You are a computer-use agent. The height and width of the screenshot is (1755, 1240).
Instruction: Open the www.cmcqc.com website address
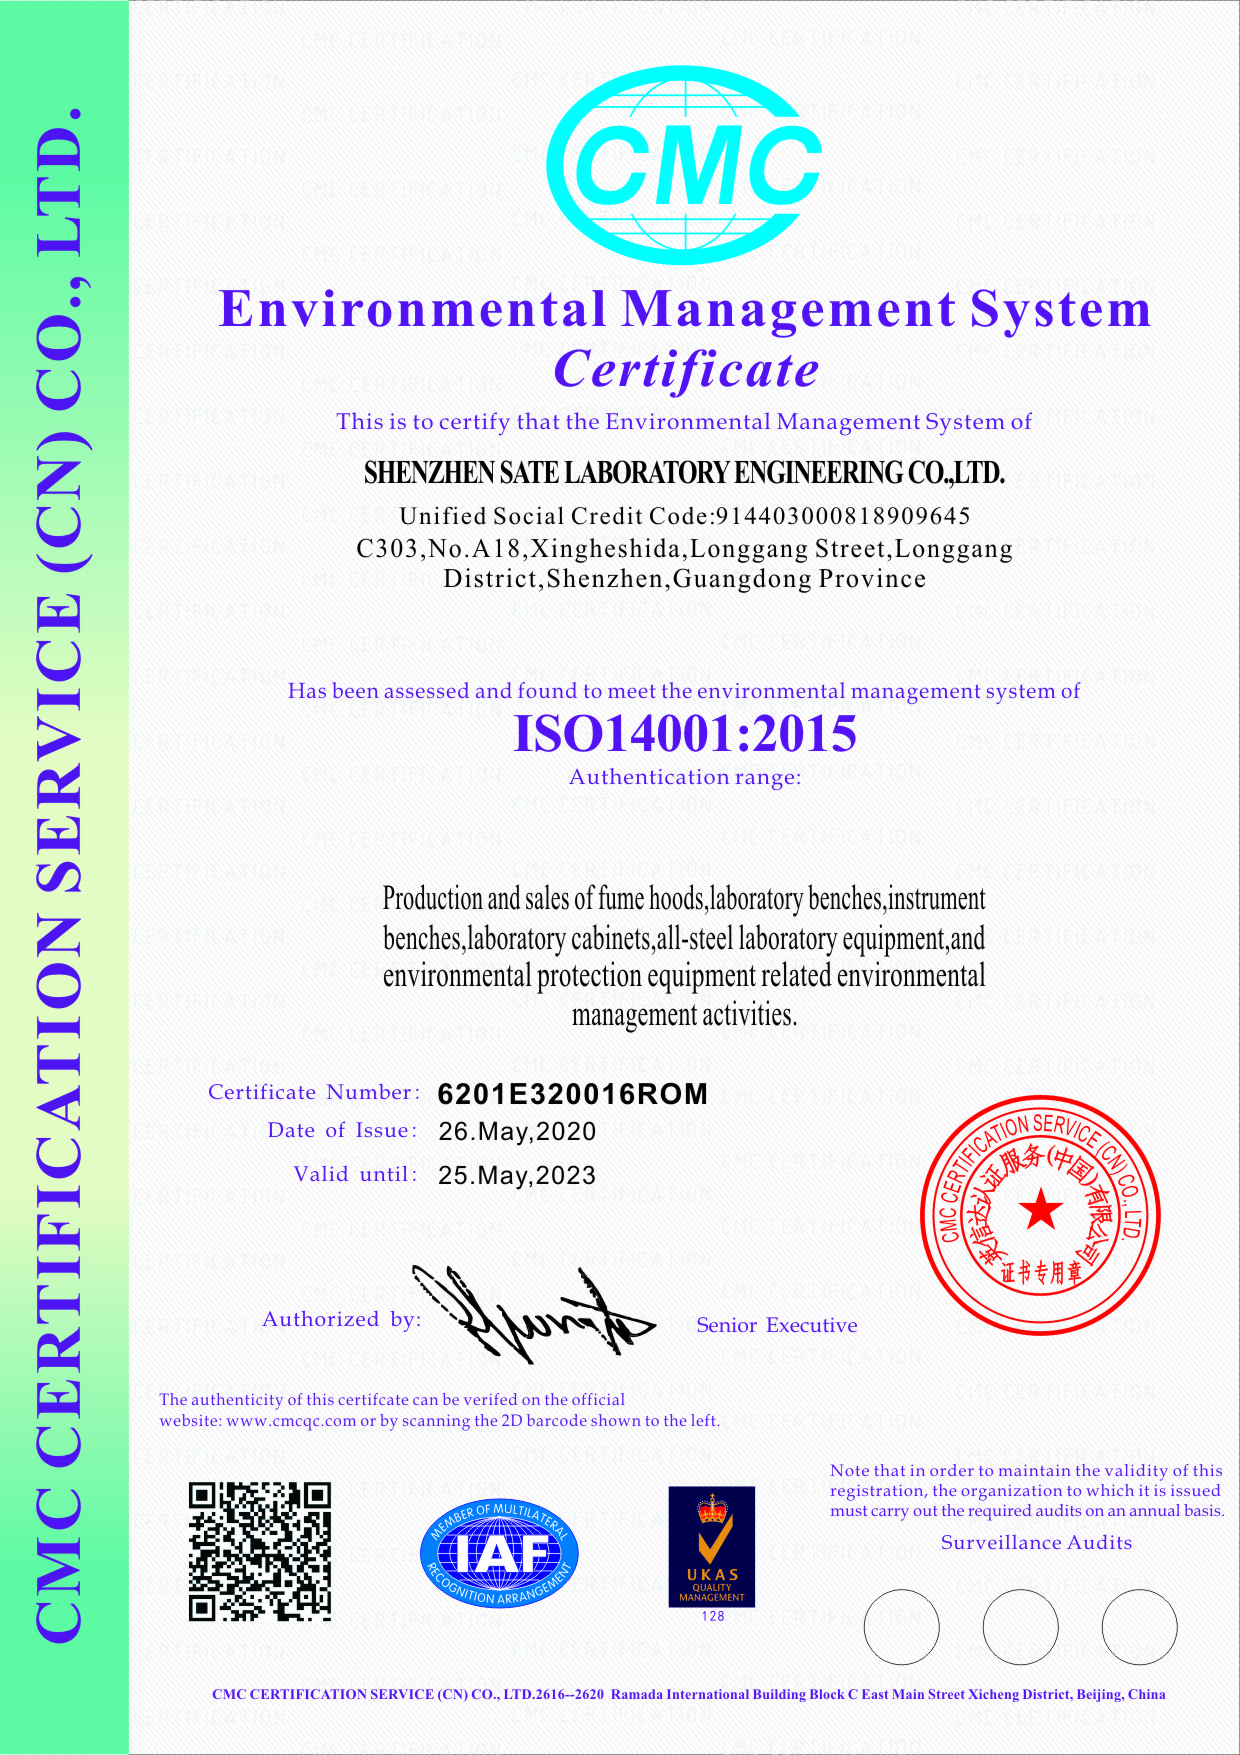tap(291, 1421)
